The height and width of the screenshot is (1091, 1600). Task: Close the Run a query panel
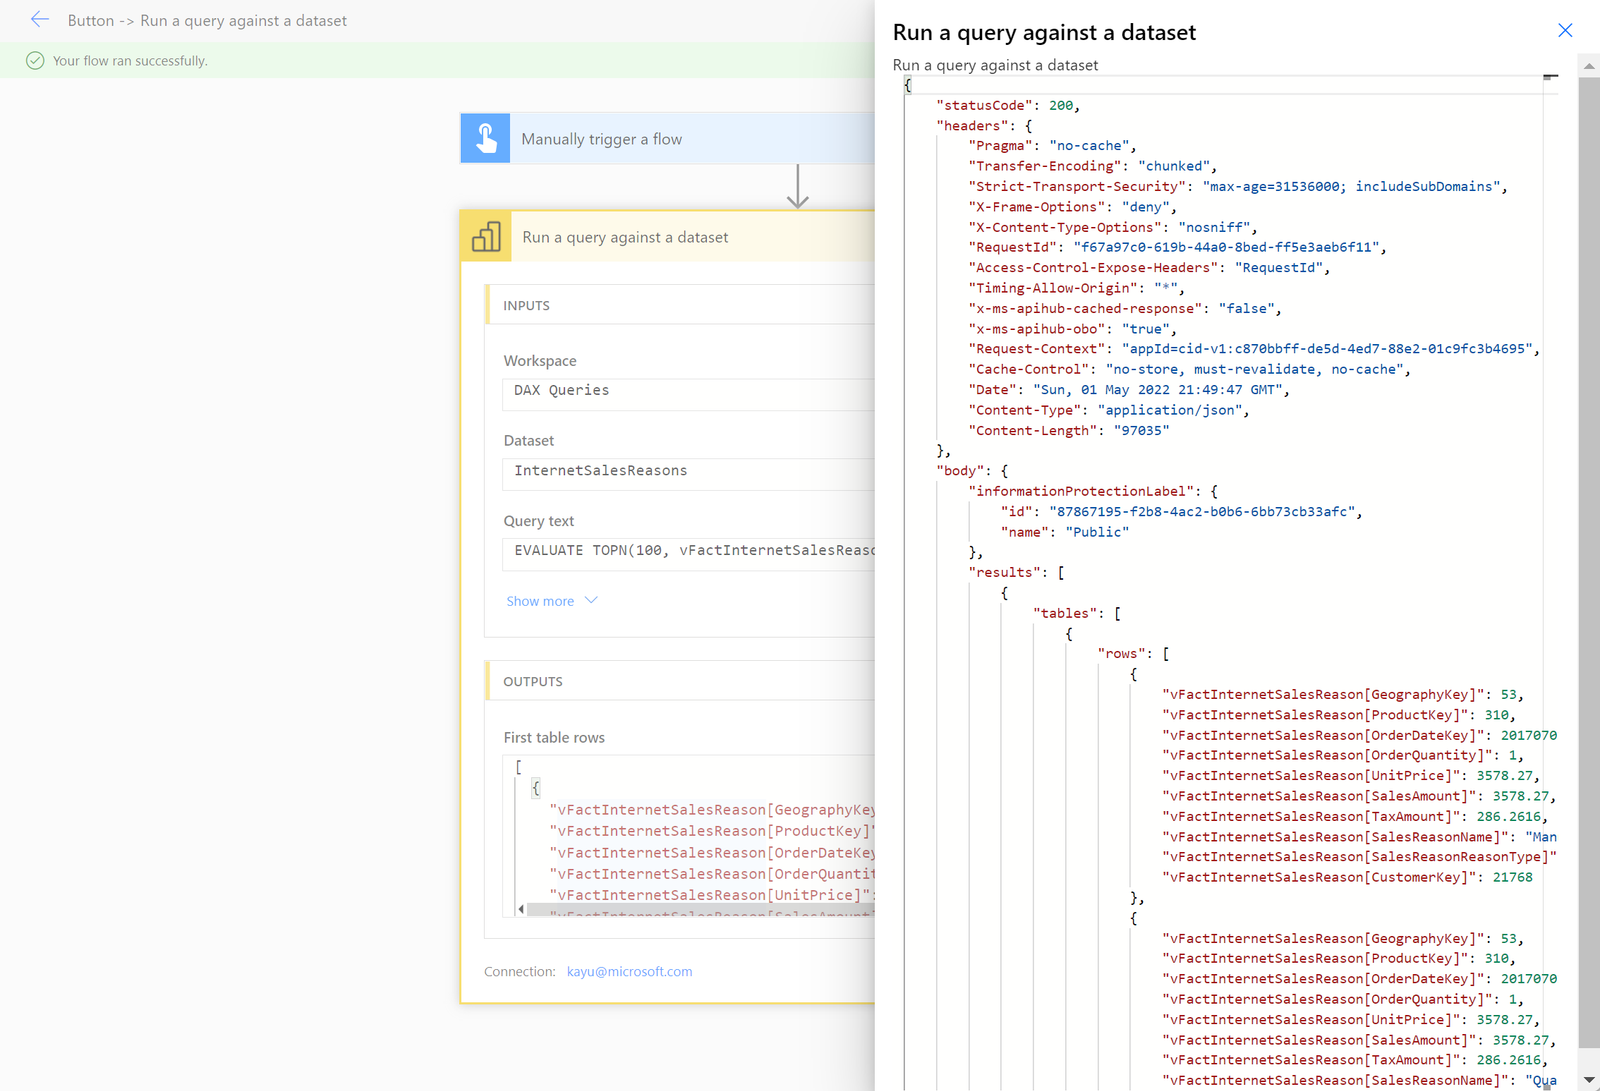point(1565,30)
